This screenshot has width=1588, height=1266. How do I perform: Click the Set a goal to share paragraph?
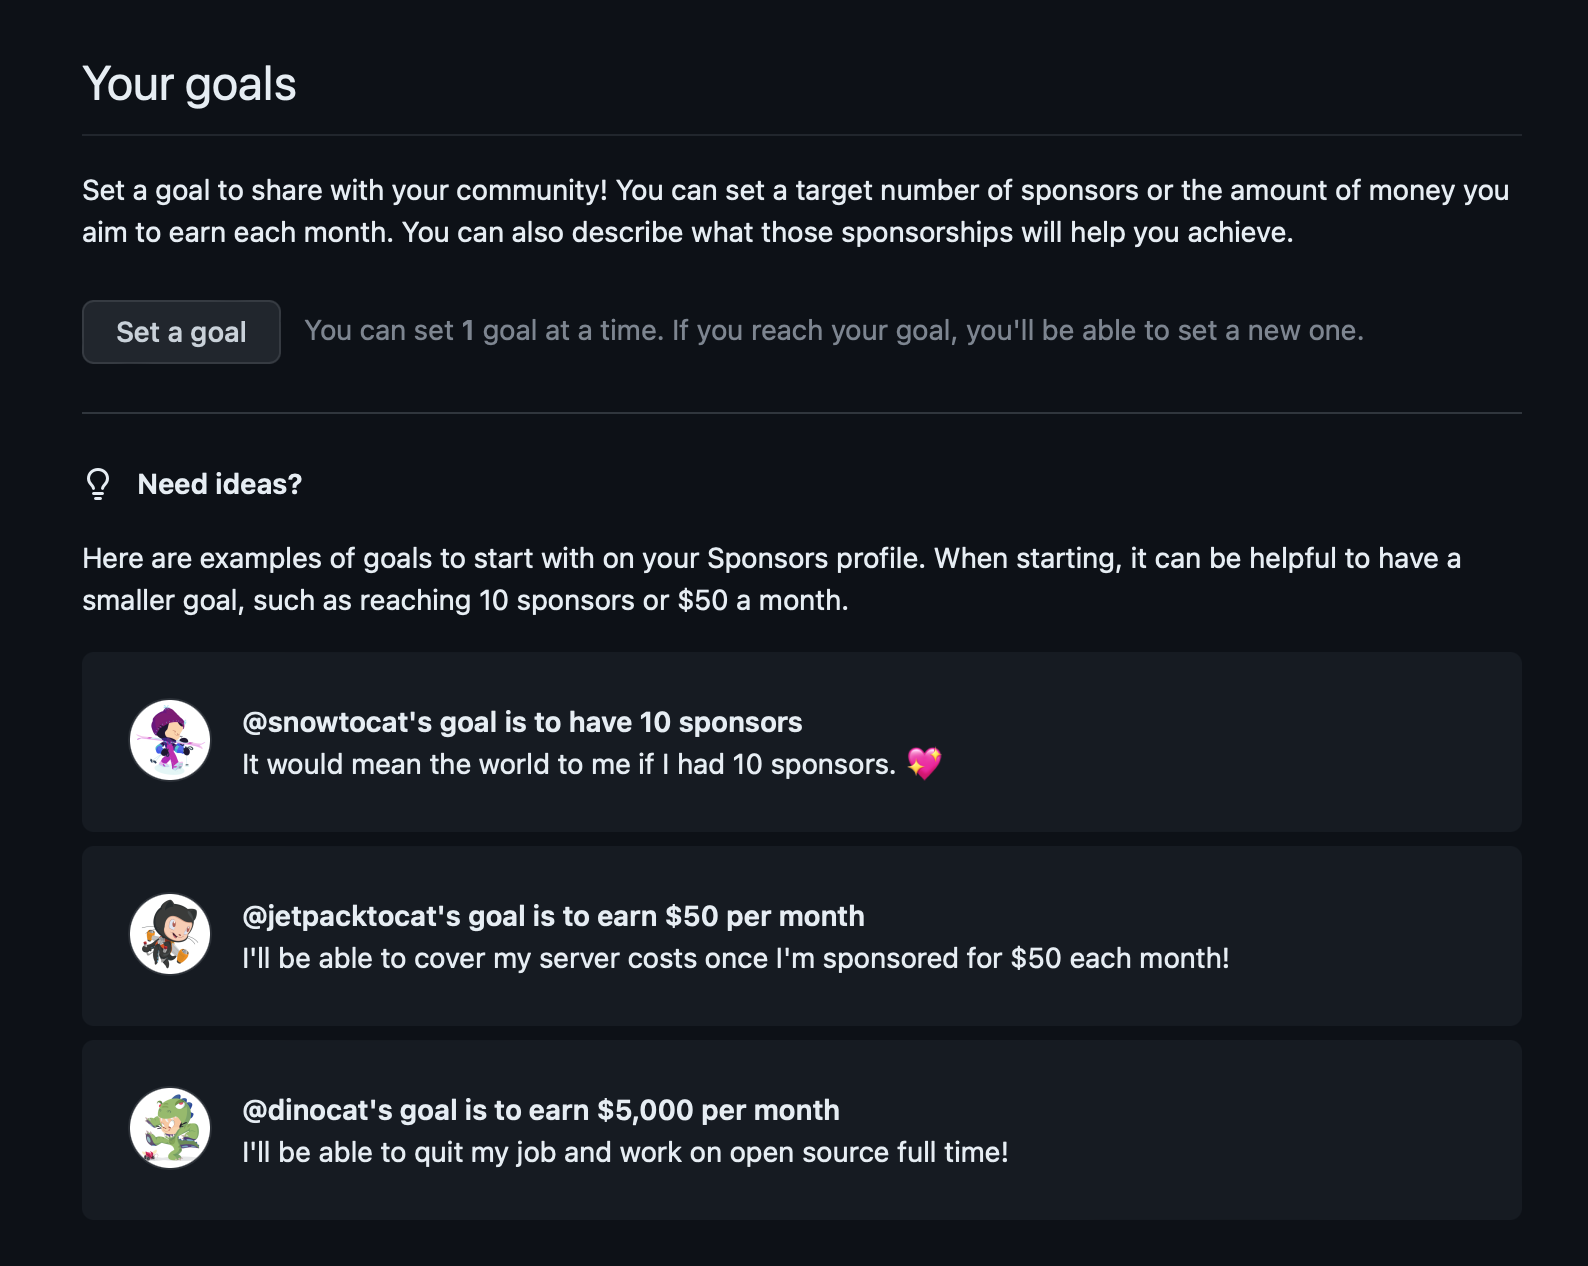pos(796,211)
